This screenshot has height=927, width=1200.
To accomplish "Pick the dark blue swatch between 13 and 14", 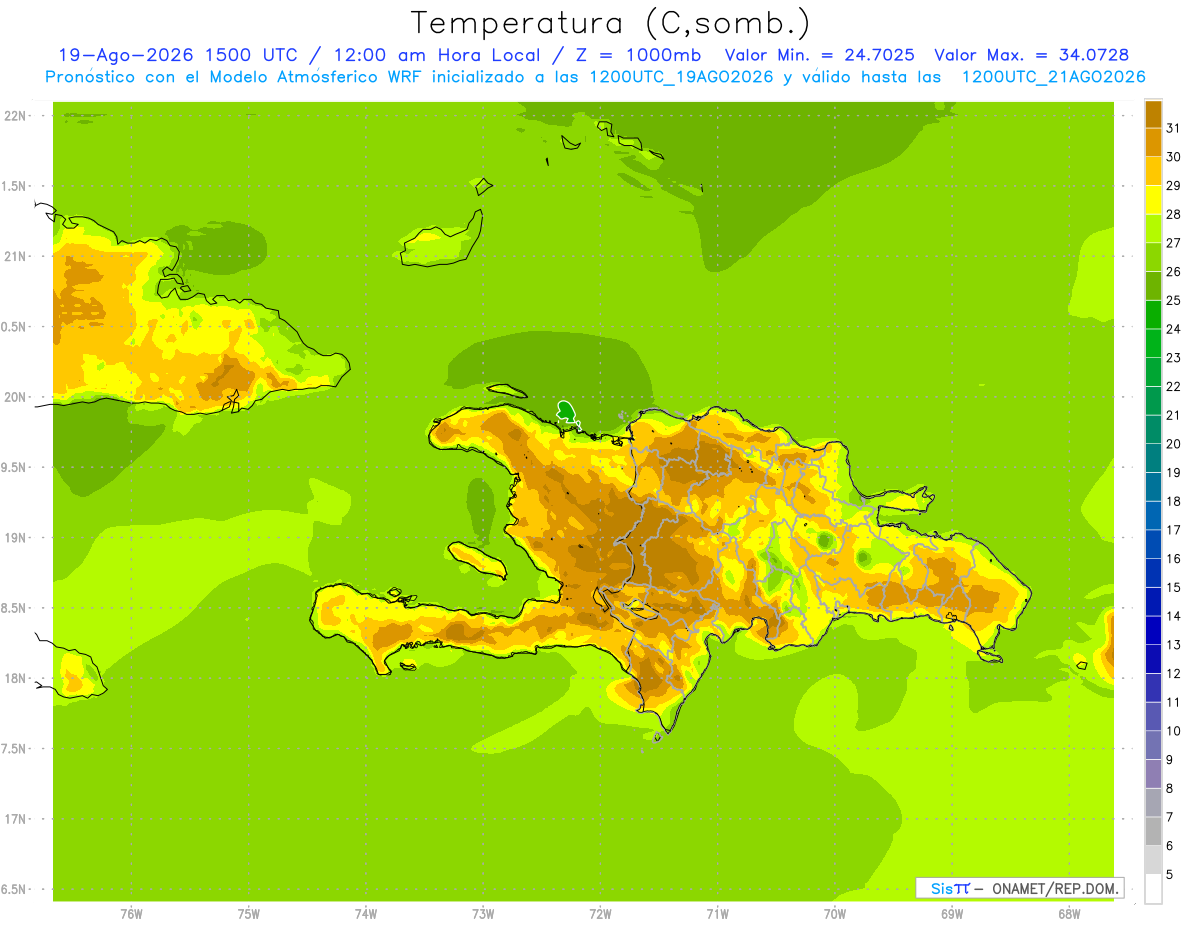I will point(1153,630).
